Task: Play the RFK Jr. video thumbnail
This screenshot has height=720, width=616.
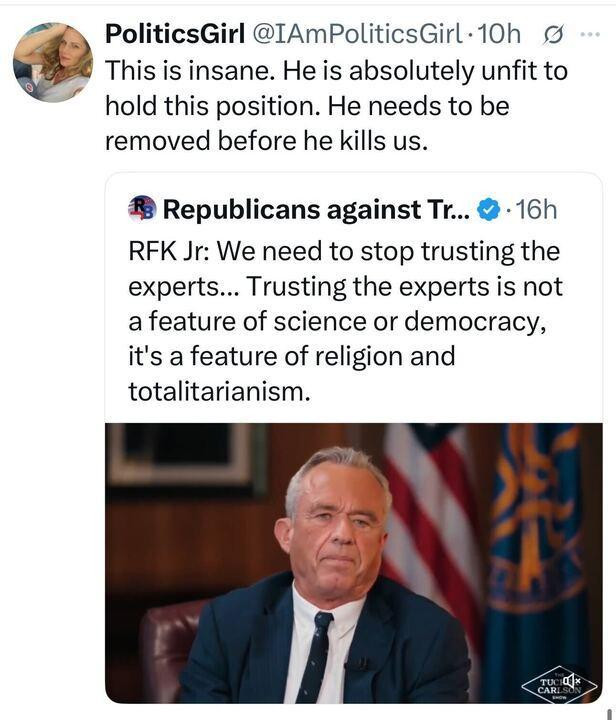Action: point(353,563)
